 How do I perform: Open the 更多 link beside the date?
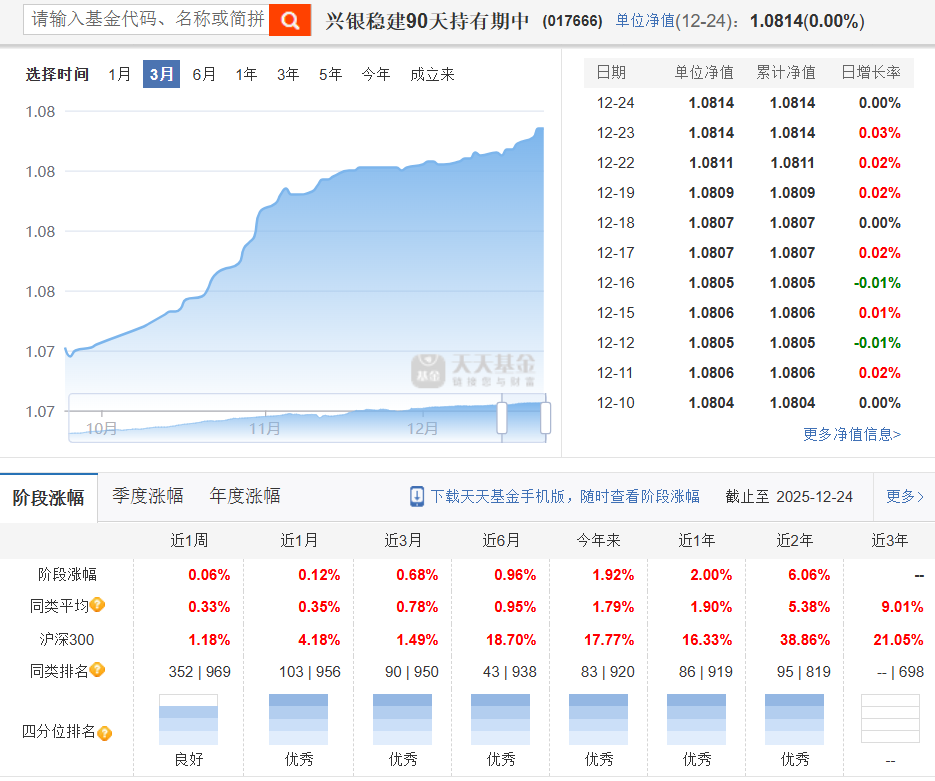pos(905,497)
